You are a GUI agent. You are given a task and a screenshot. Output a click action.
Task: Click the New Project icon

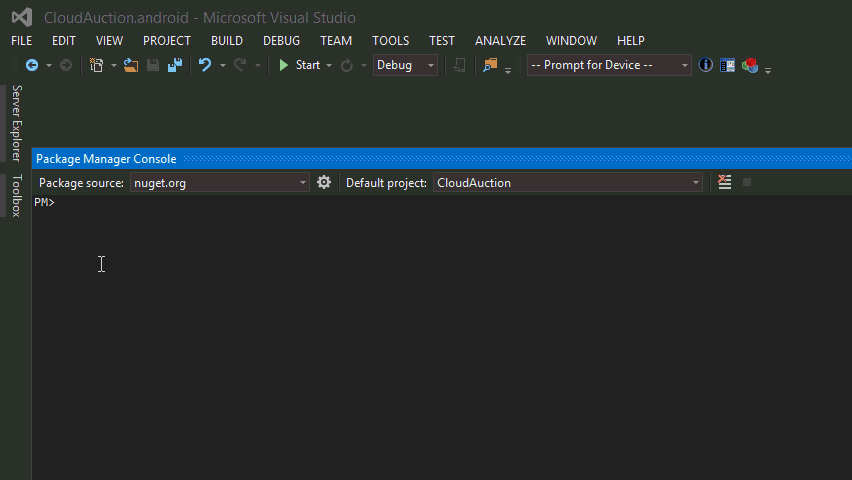(x=97, y=65)
